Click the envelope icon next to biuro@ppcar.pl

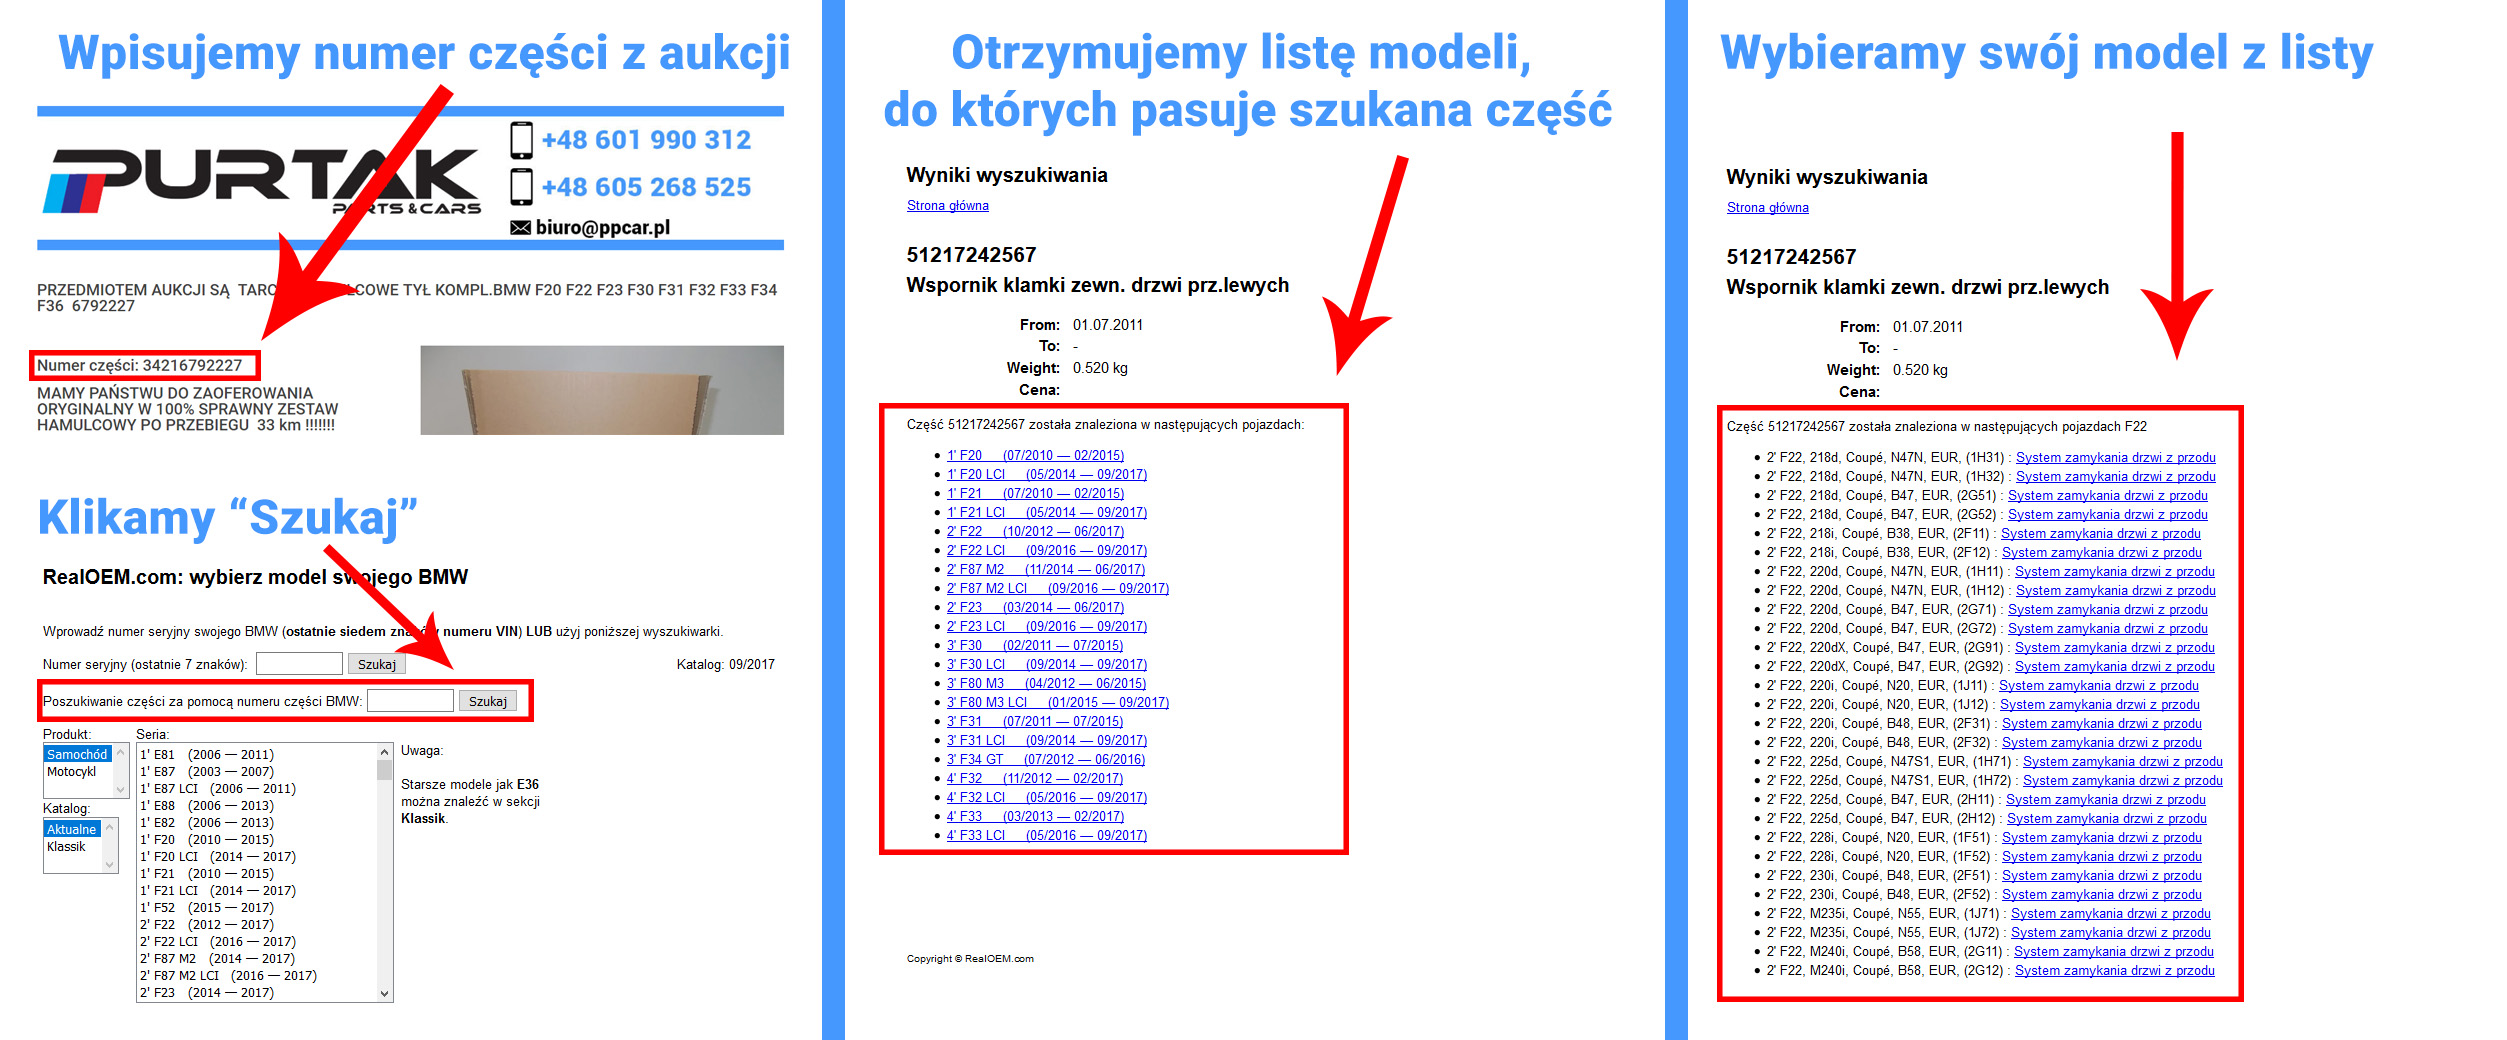(520, 228)
